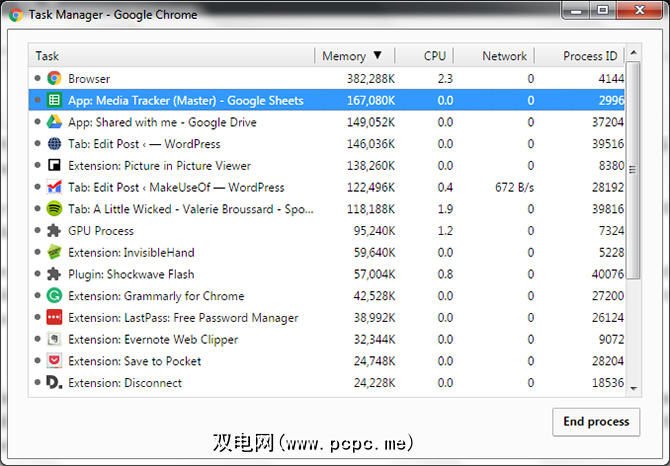The height and width of the screenshot is (466, 670).
Task: Select the Plugin: Shockwave Flash row
Action: tap(327, 274)
